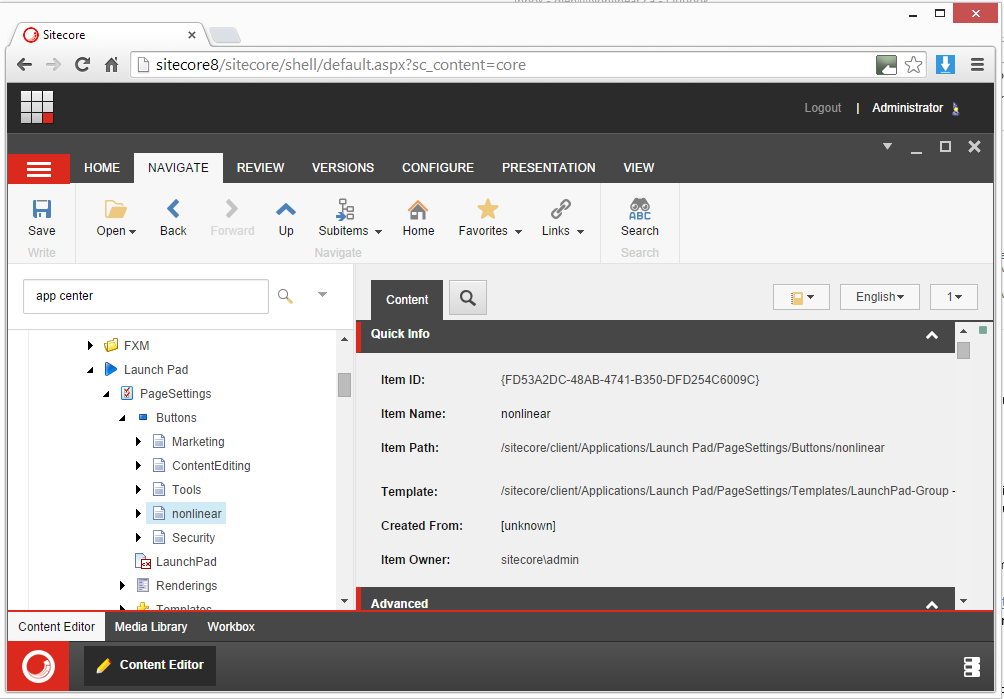Click the Links chain icon
1004x699 pixels.
561,209
